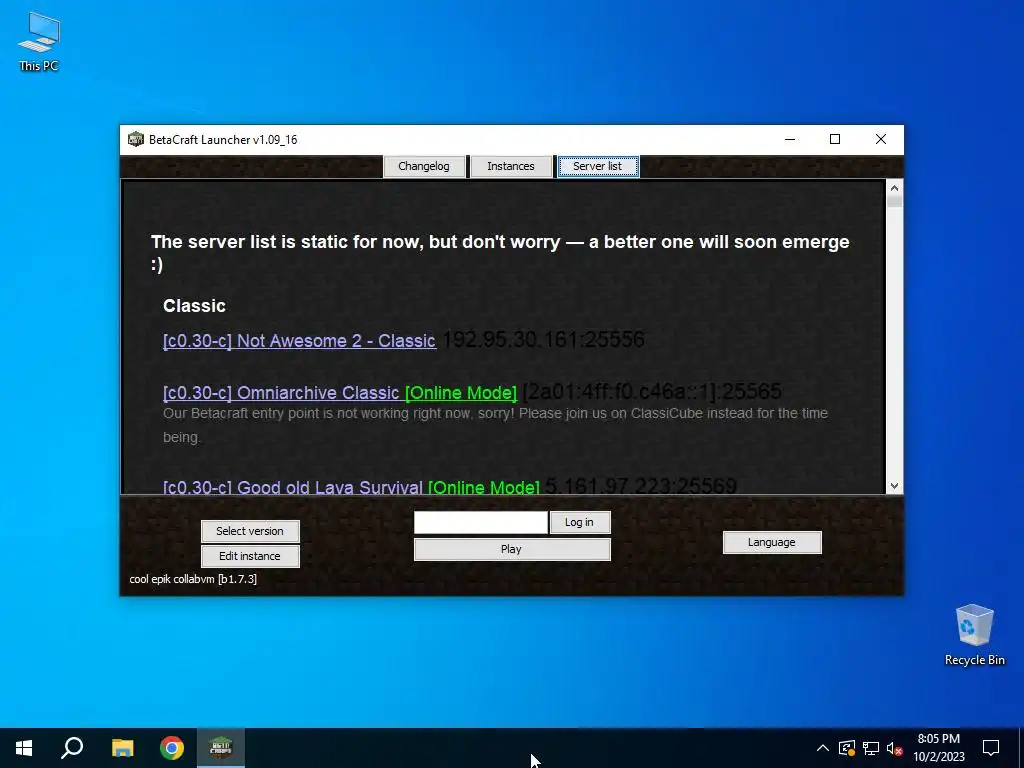Open the Recycle Bin desktop icon
The width and height of the screenshot is (1024, 768).
(974, 635)
